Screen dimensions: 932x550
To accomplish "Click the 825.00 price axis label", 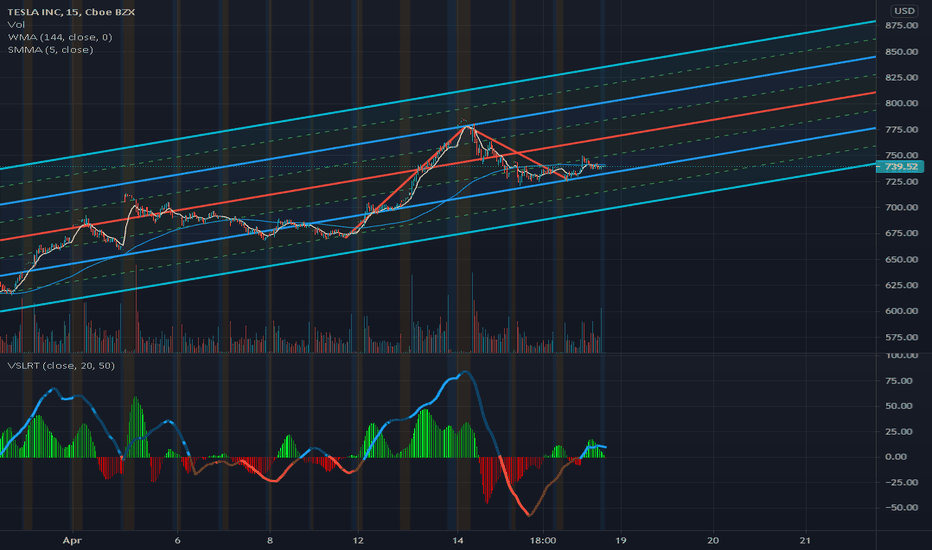I will click(901, 77).
